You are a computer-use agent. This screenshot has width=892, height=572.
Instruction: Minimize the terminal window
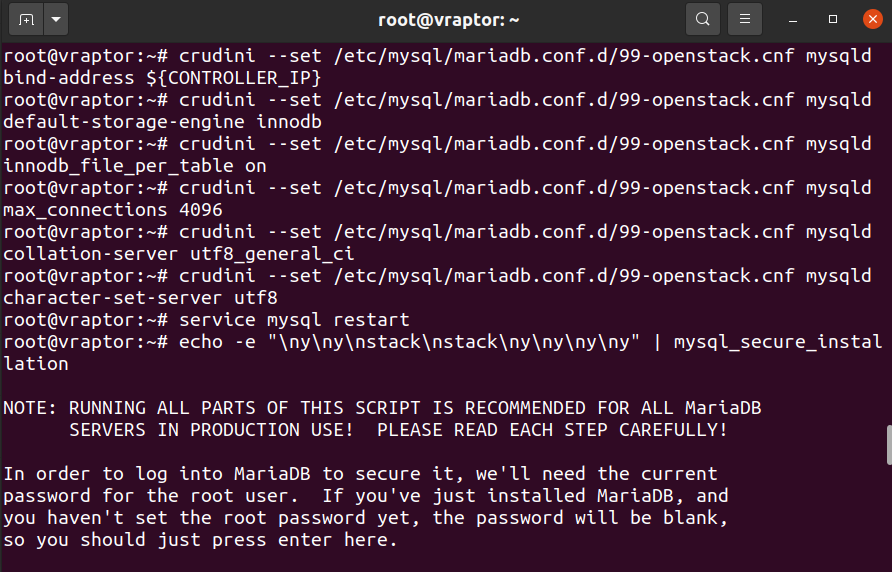point(792,19)
